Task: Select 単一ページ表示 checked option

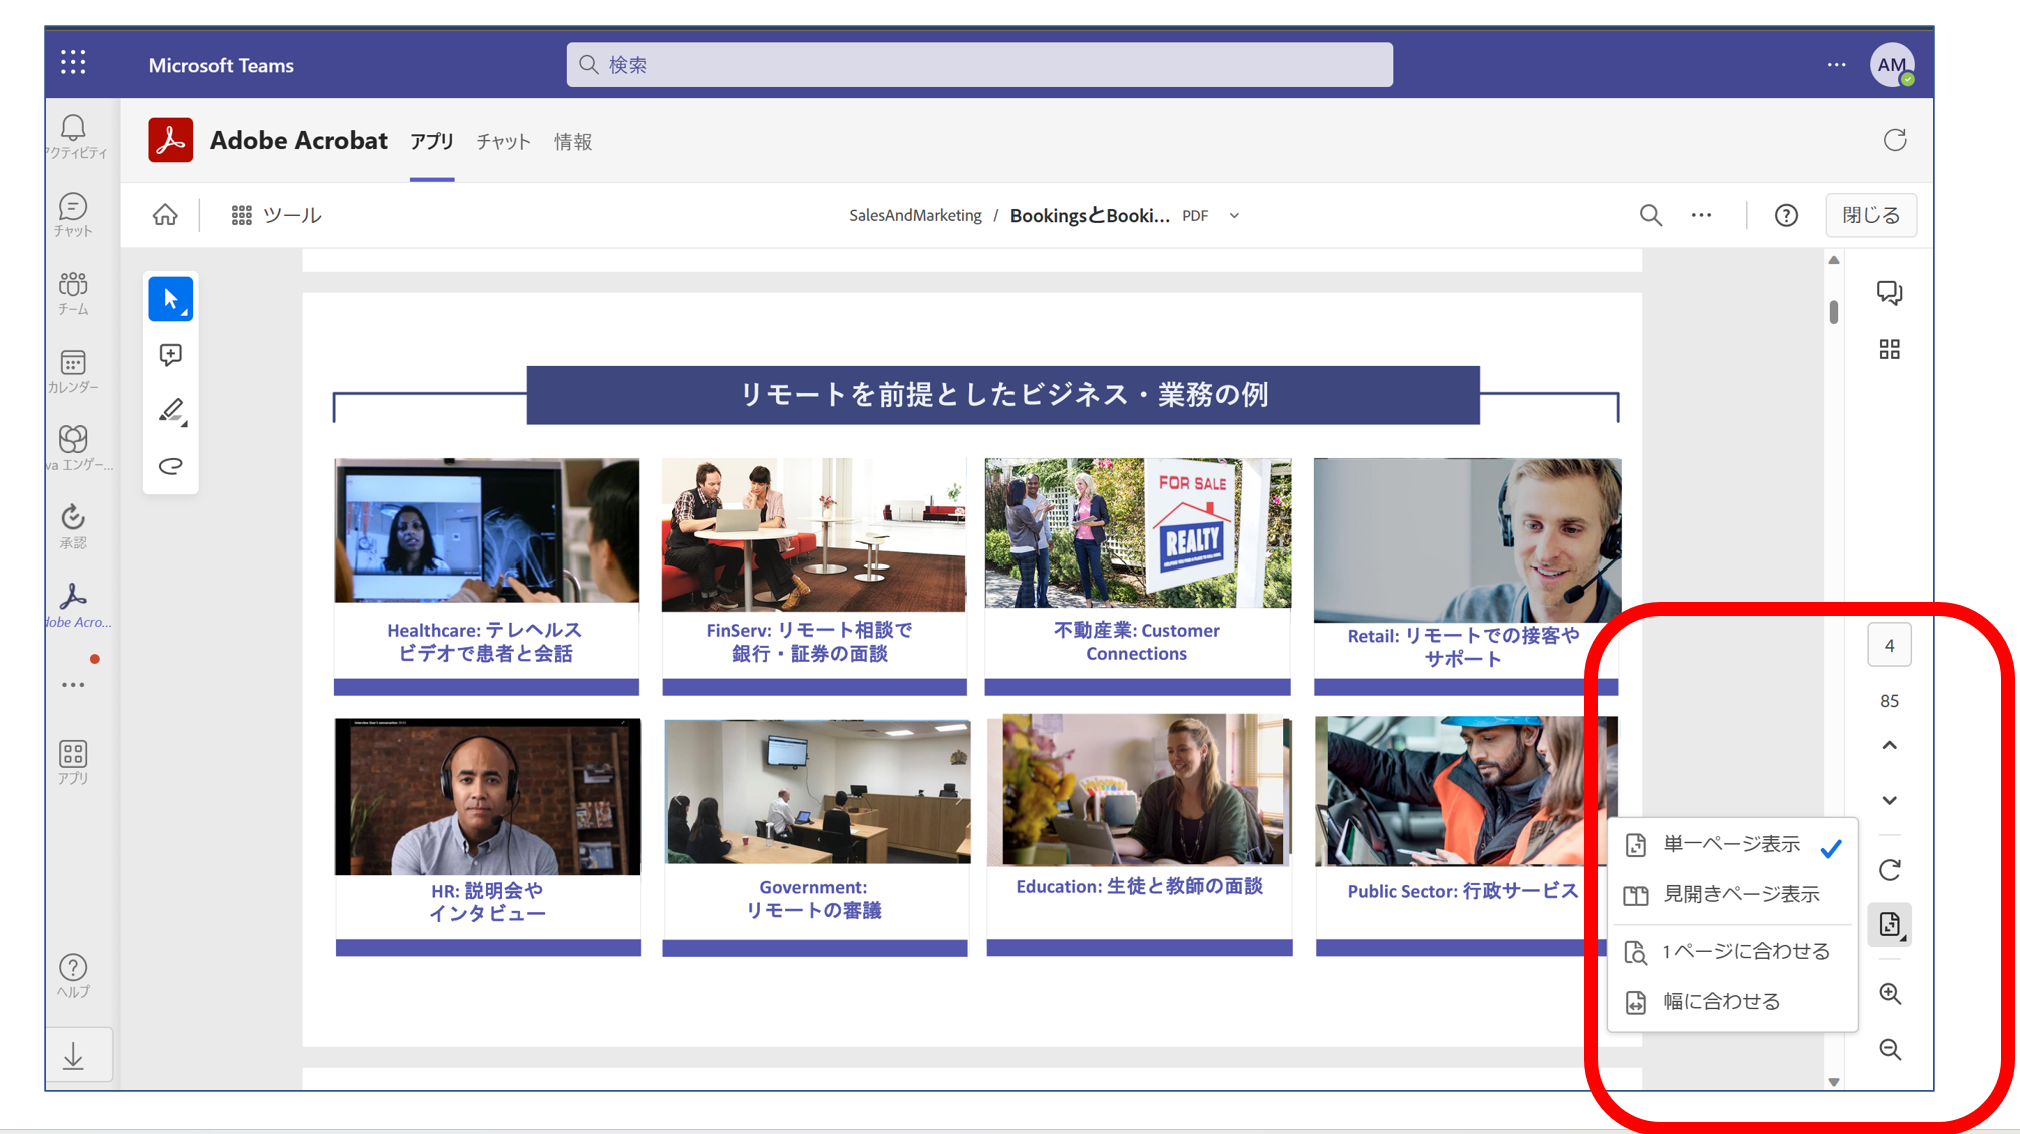Action: coord(1731,845)
